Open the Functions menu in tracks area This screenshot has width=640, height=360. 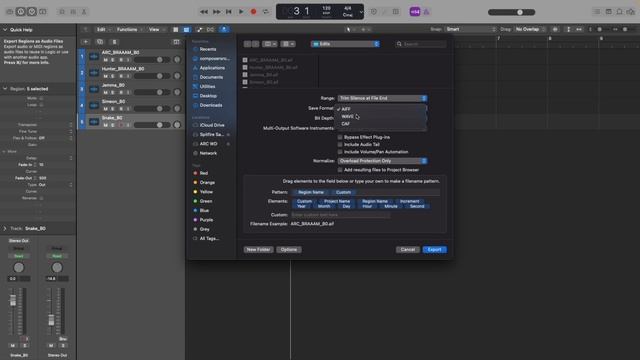click(x=129, y=29)
